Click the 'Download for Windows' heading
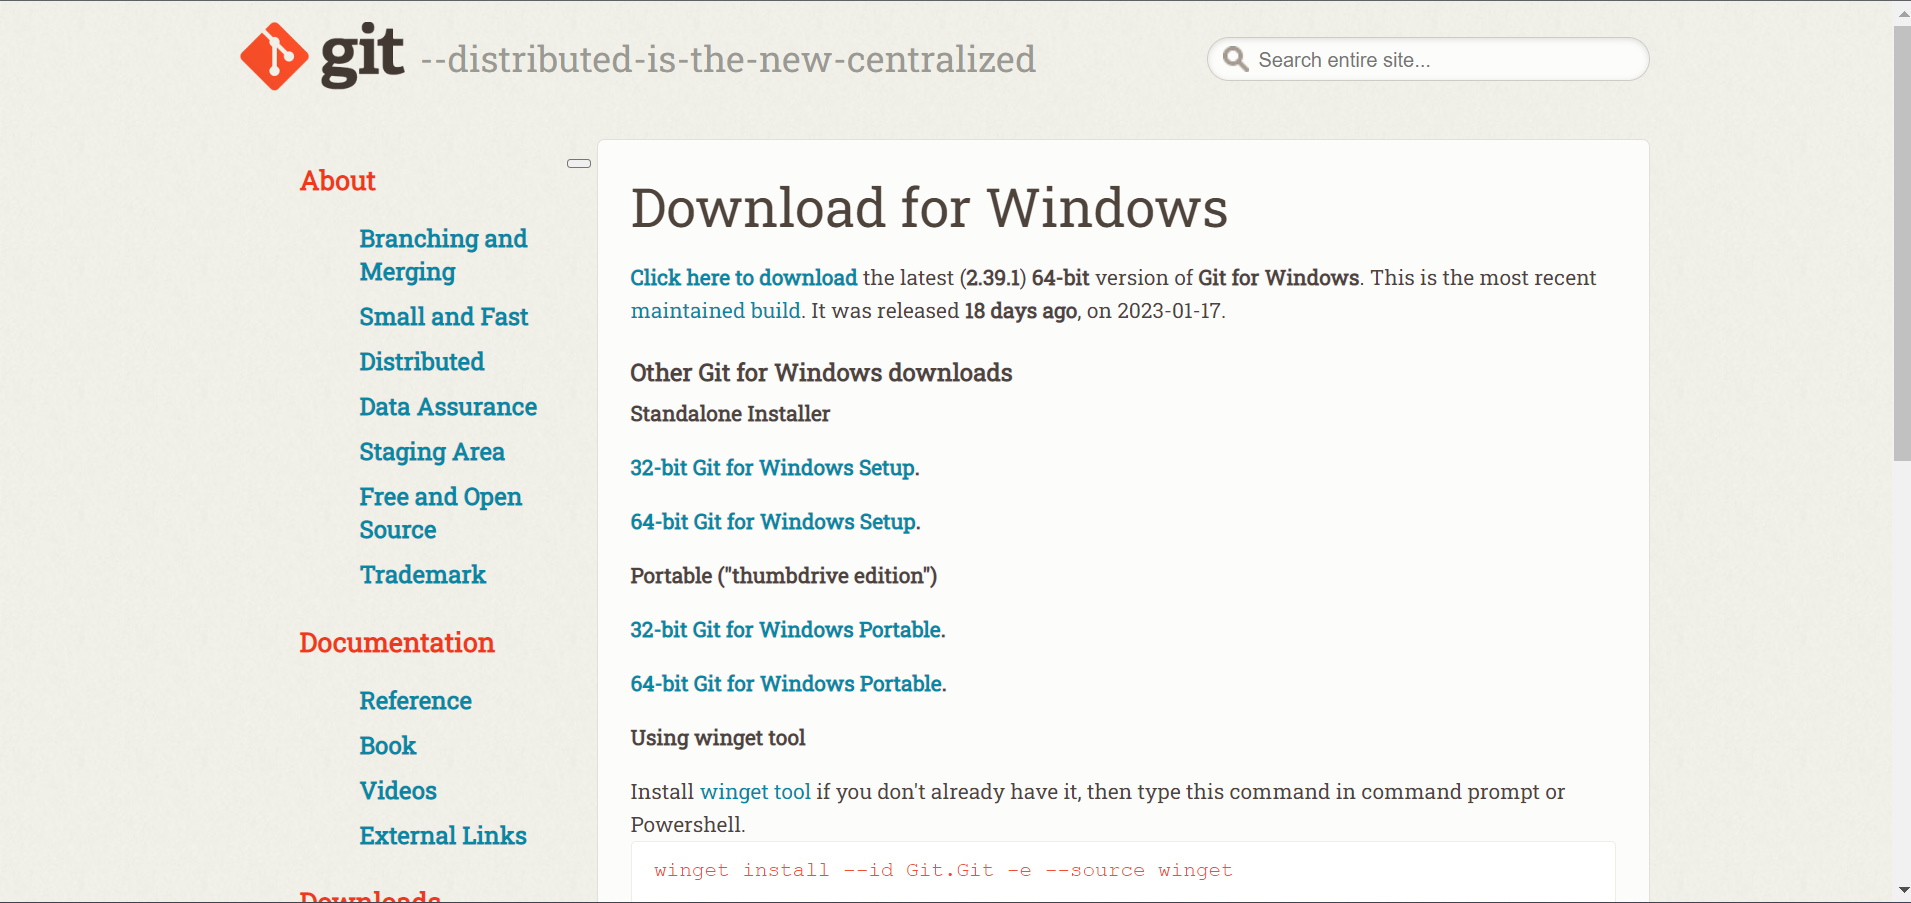The image size is (1911, 903). [x=929, y=208]
